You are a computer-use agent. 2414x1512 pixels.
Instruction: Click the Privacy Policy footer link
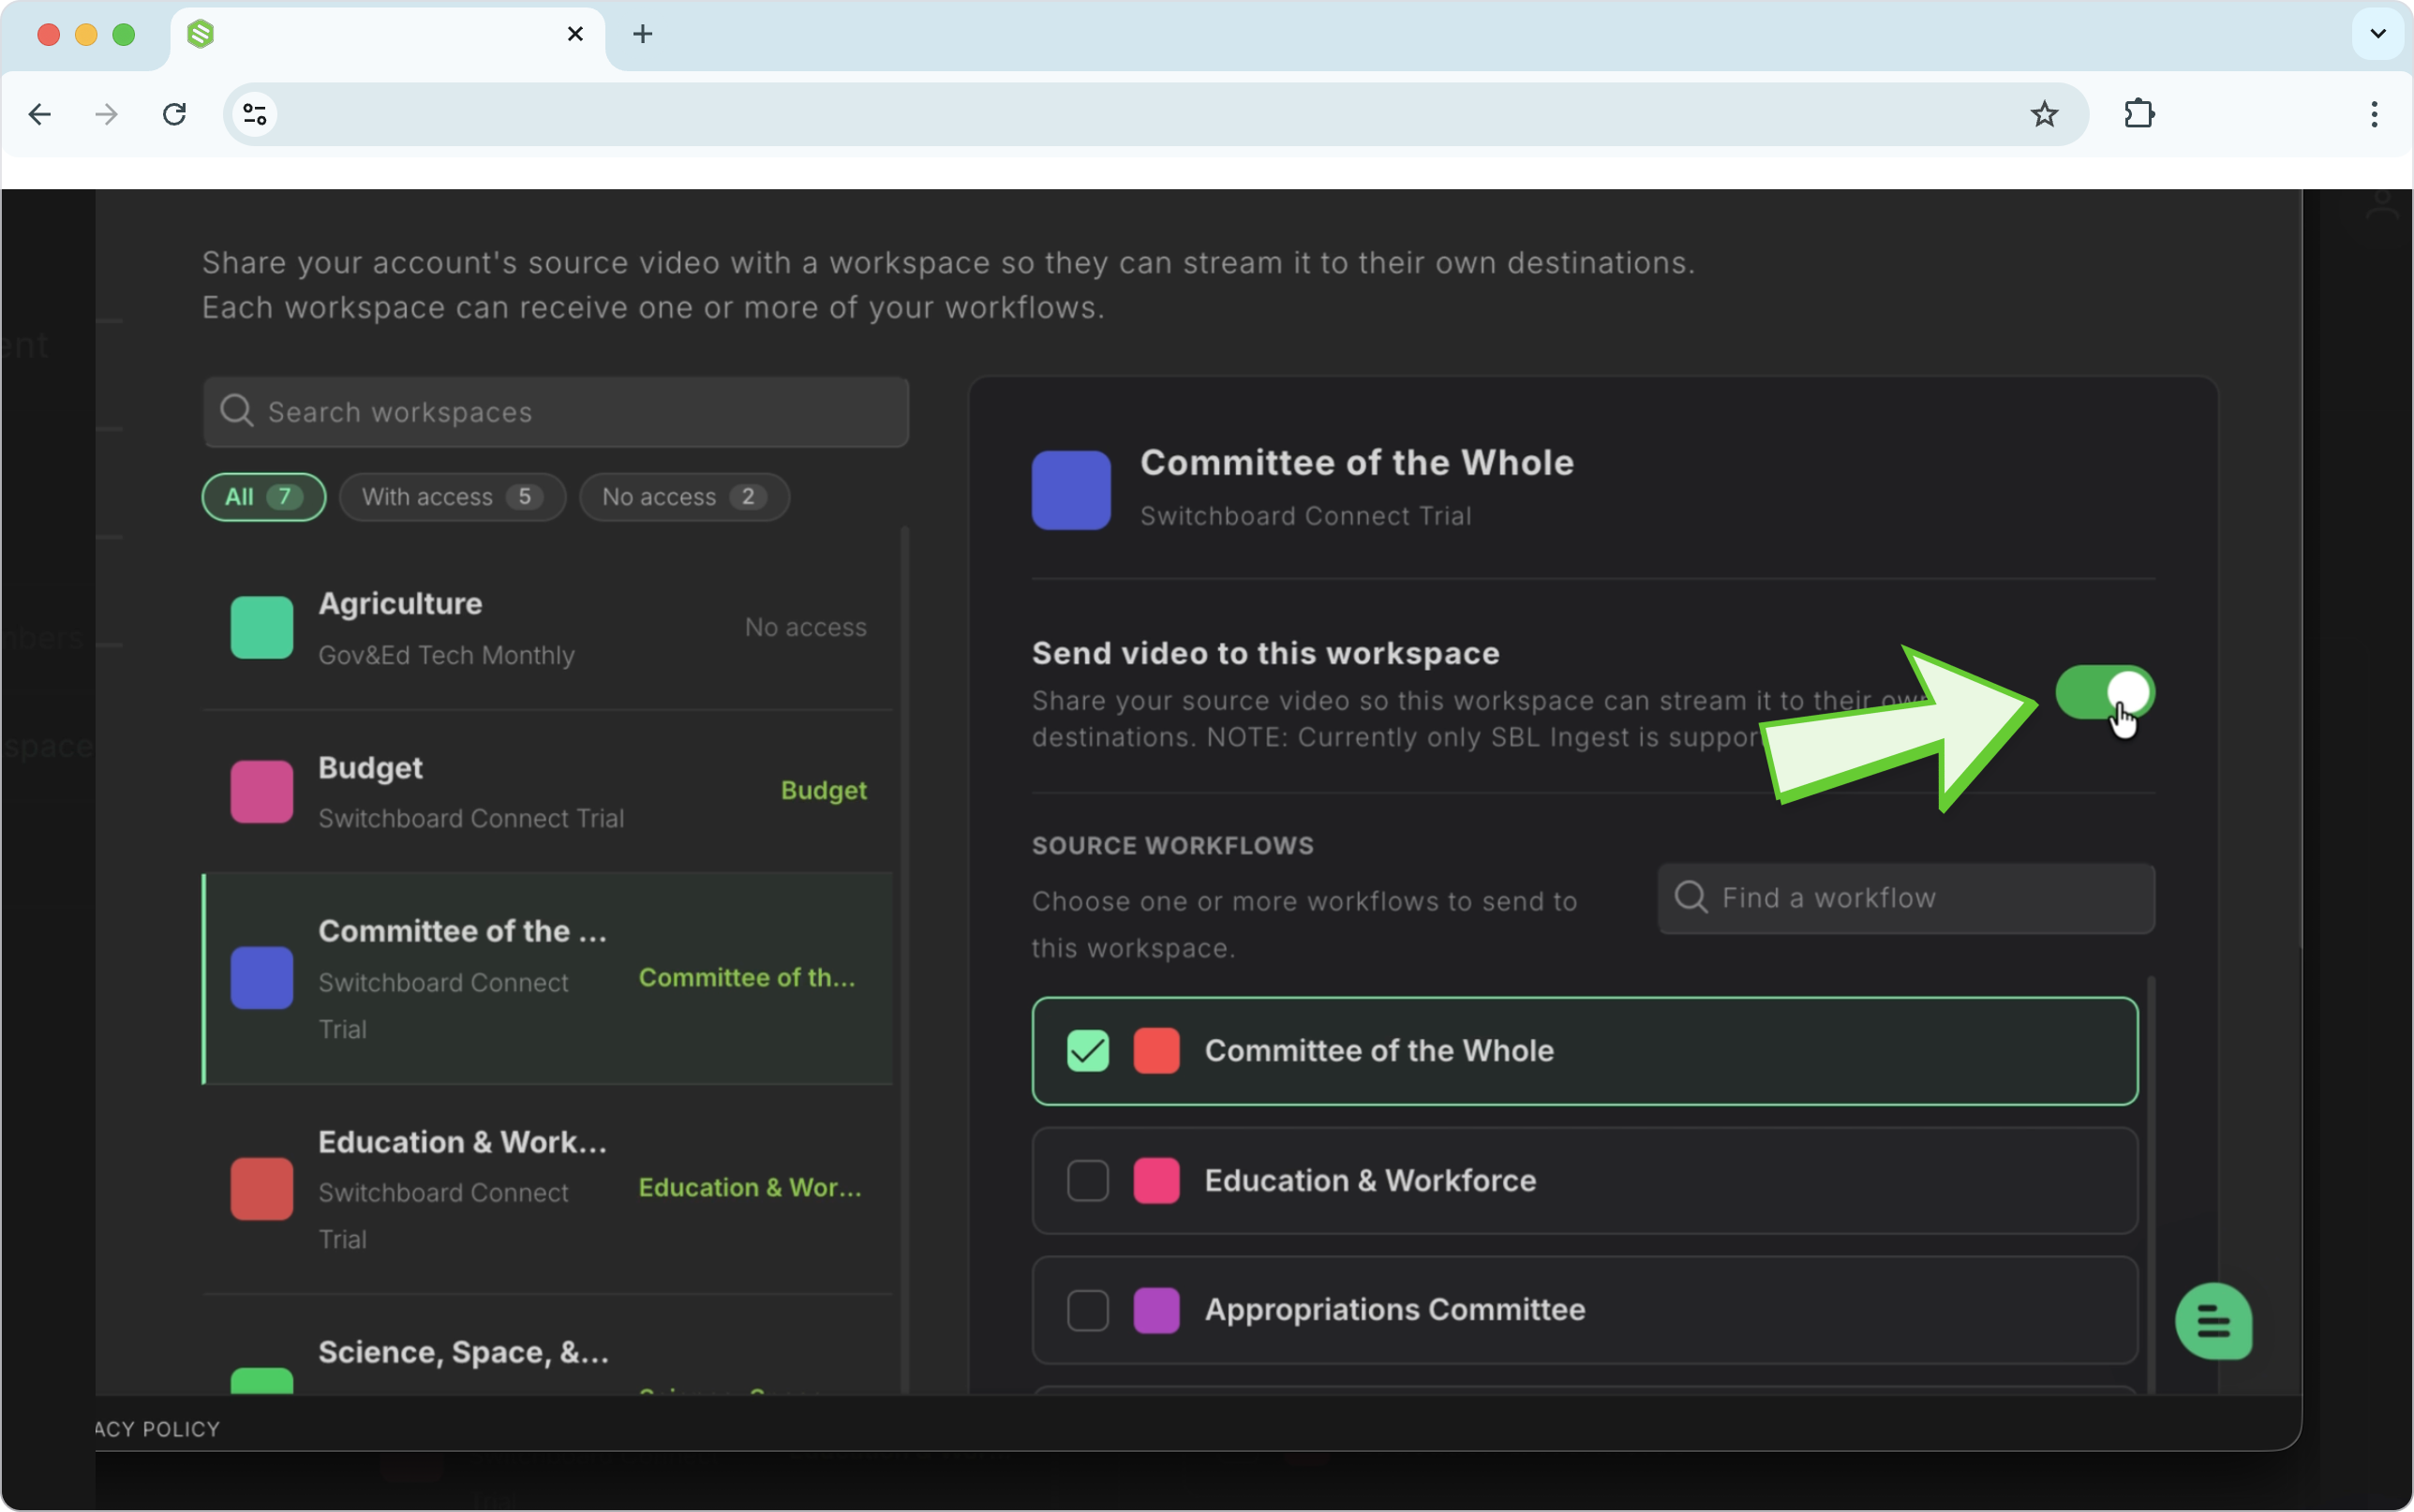[x=158, y=1429]
